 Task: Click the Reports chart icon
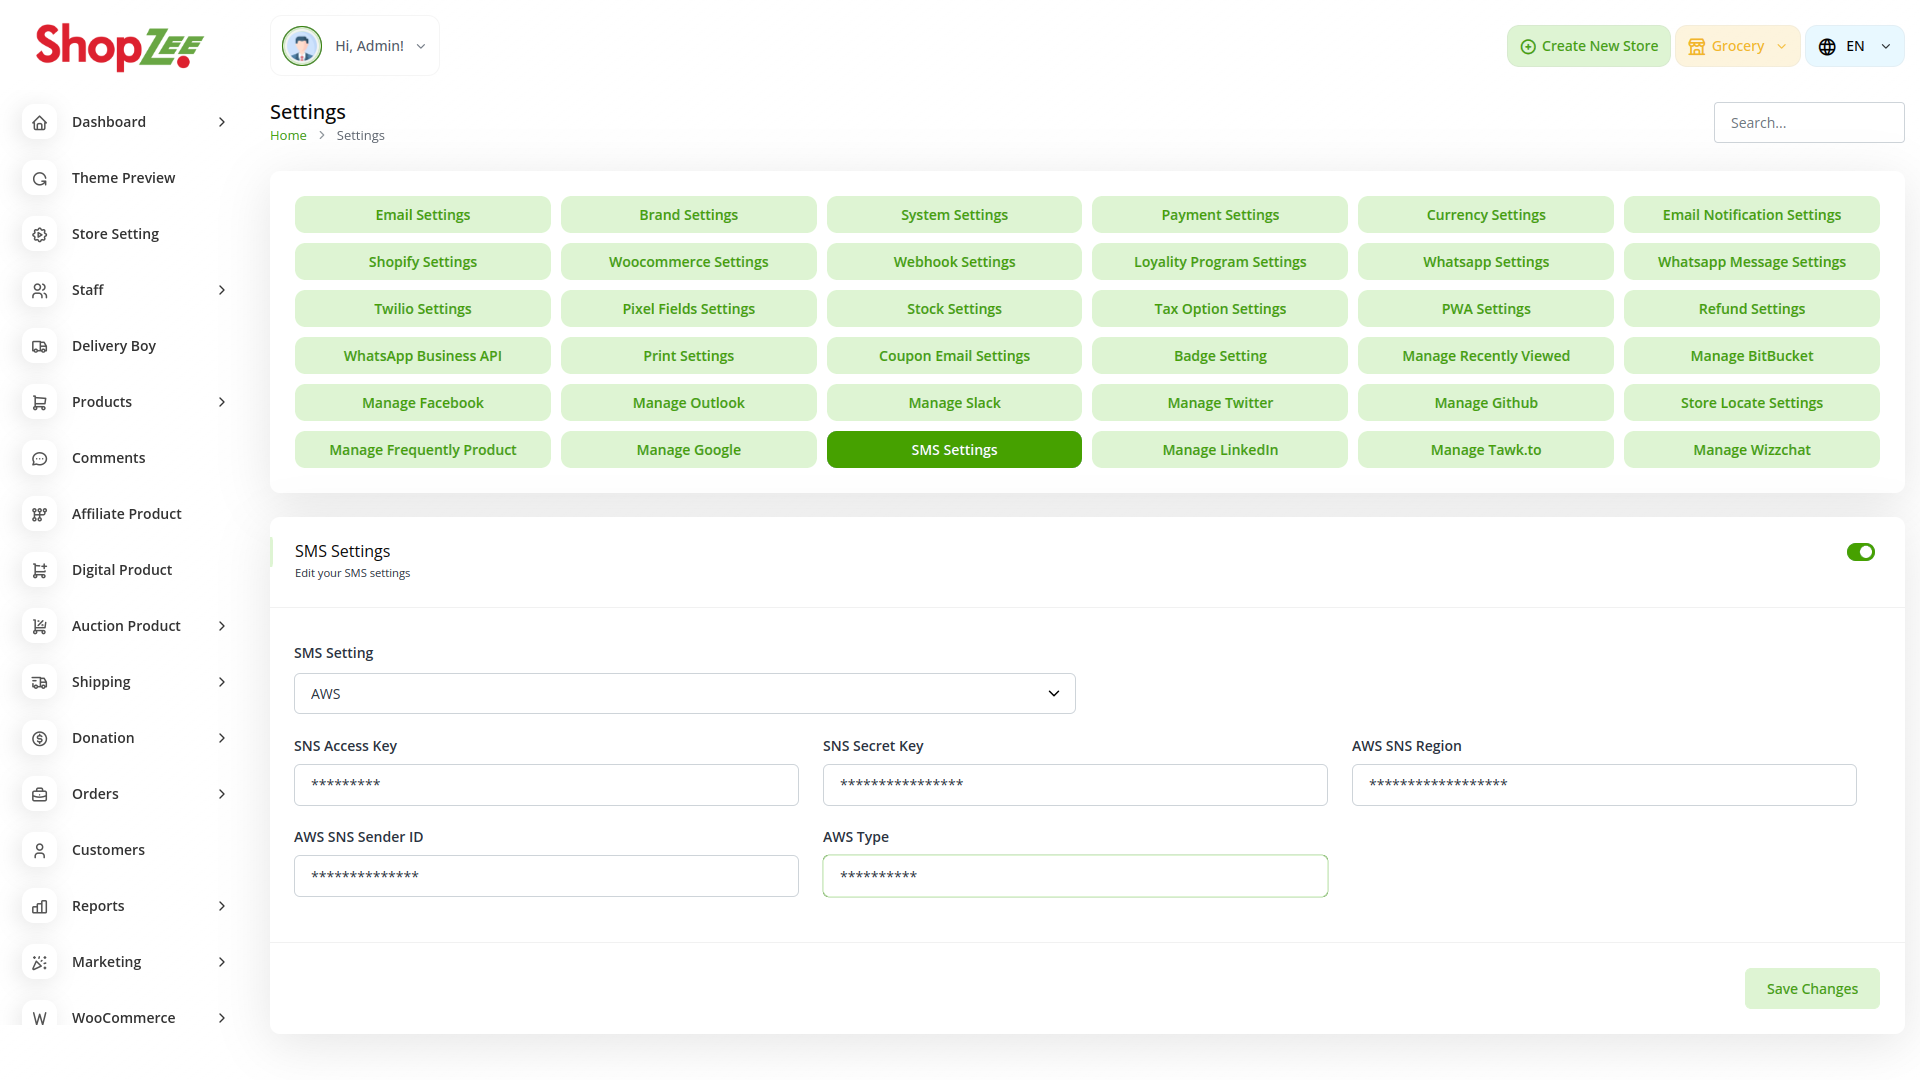coord(40,906)
